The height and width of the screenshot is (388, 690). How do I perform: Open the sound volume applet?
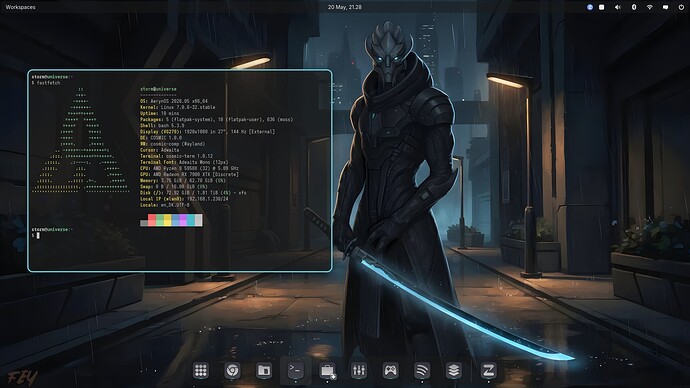[617, 7]
